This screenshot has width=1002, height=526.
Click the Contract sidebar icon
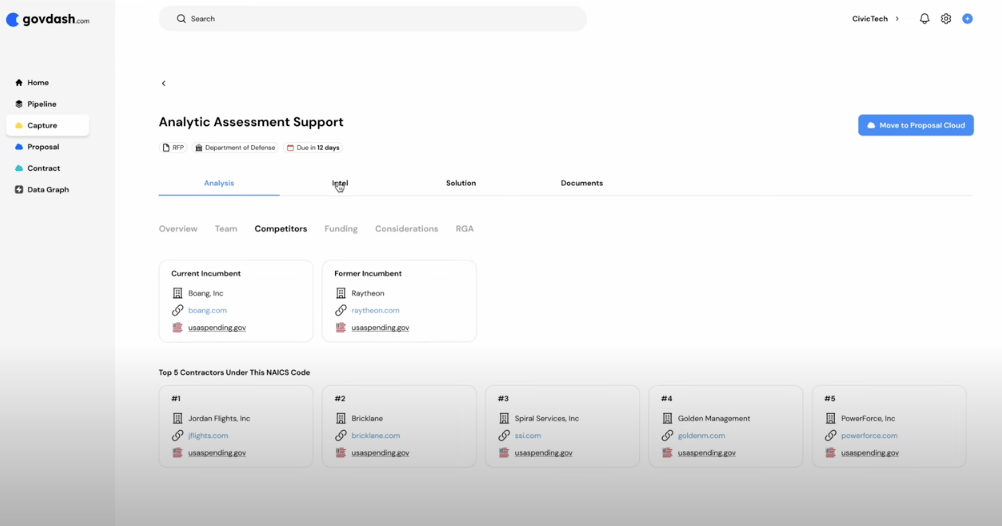click(x=19, y=168)
